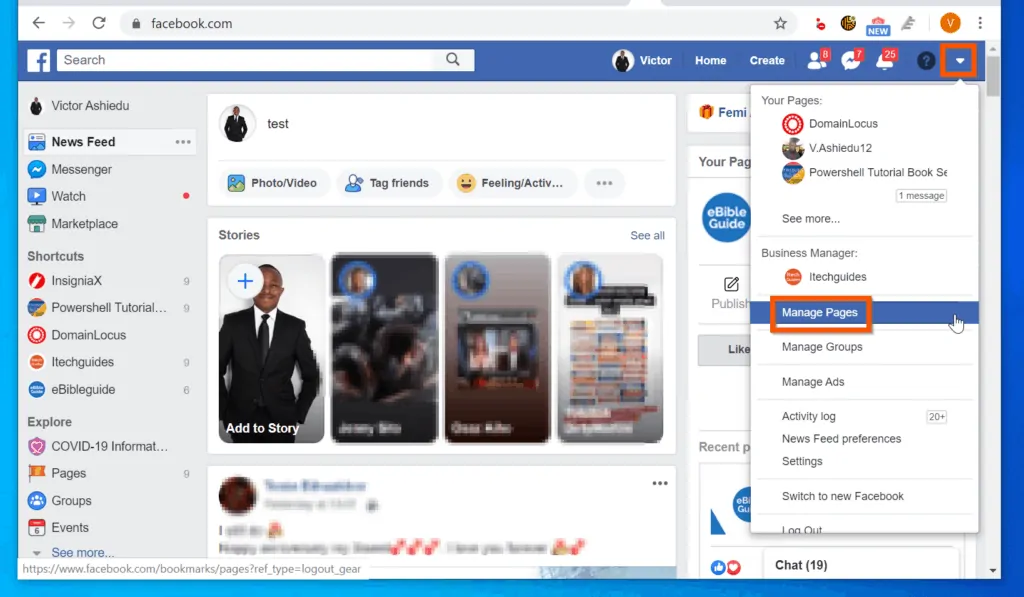Image resolution: width=1024 pixels, height=597 pixels.
Task: Select Powershell Tutorial Book page in menu
Action: [865, 172]
